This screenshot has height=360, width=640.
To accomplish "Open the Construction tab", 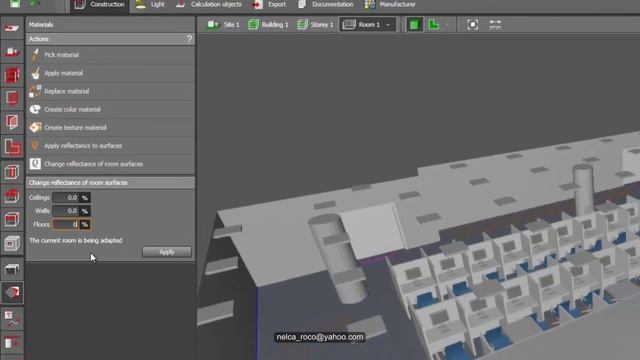I will [x=100, y=5].
